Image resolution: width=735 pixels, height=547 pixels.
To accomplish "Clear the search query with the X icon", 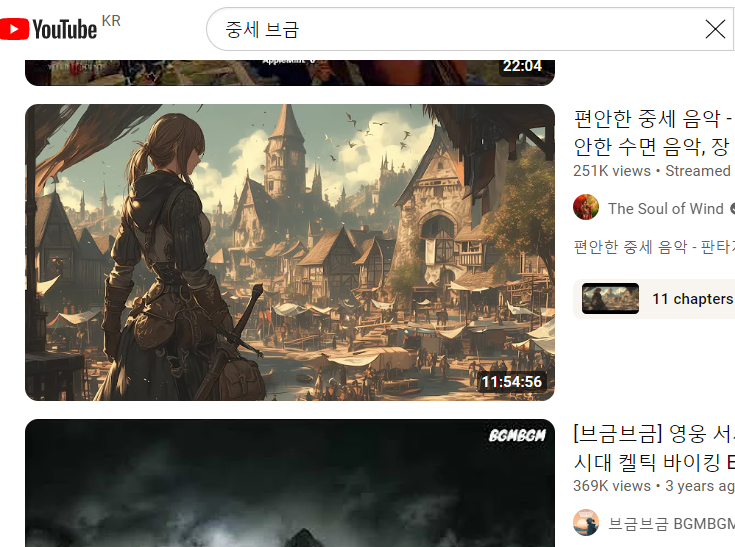I will (715, 30).
